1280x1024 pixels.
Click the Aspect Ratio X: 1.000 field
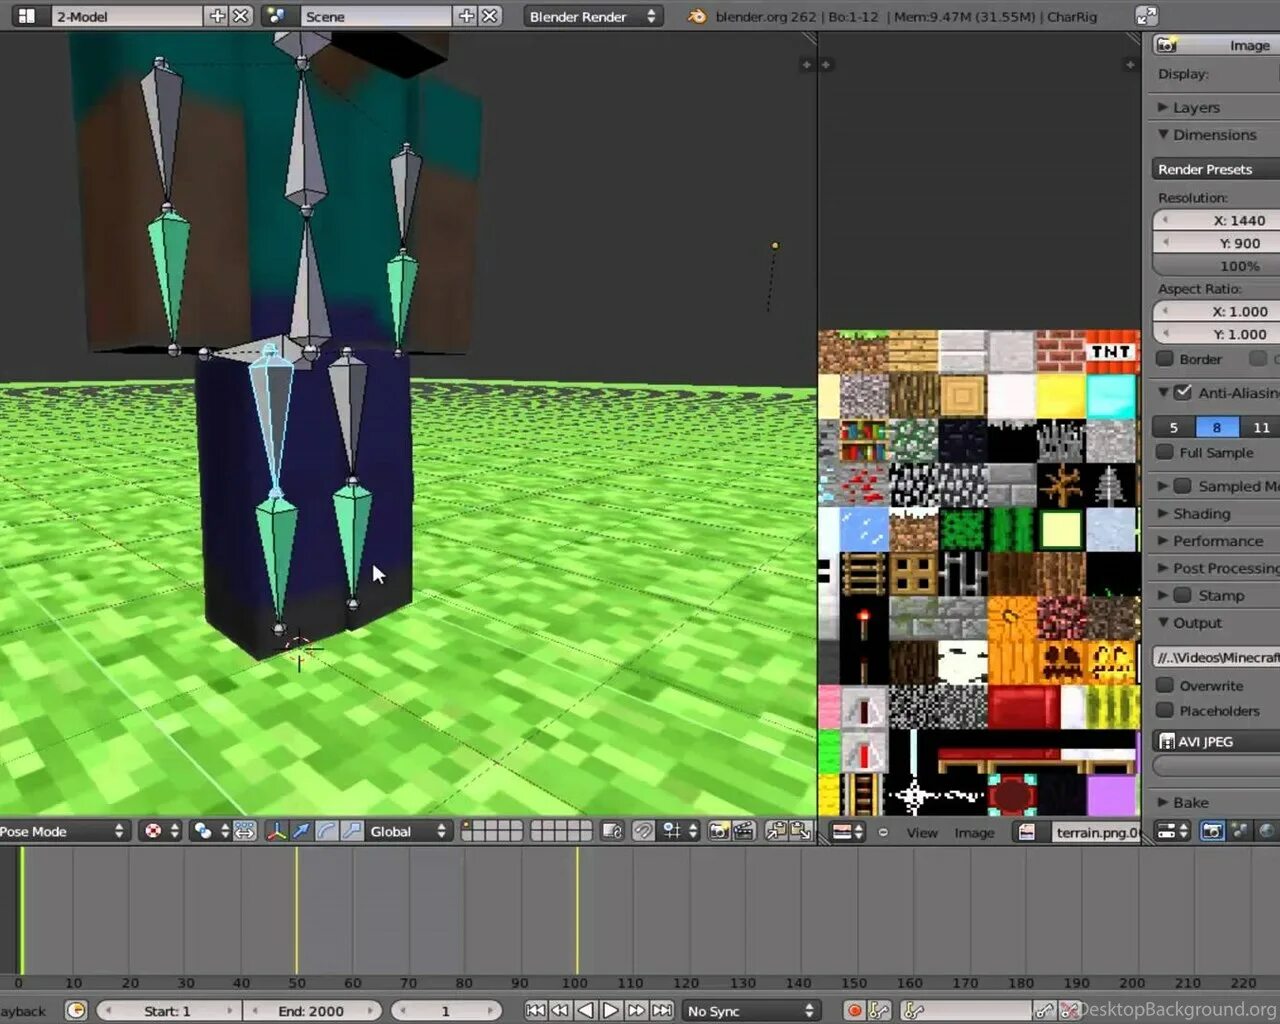[x=1216, y=311]
